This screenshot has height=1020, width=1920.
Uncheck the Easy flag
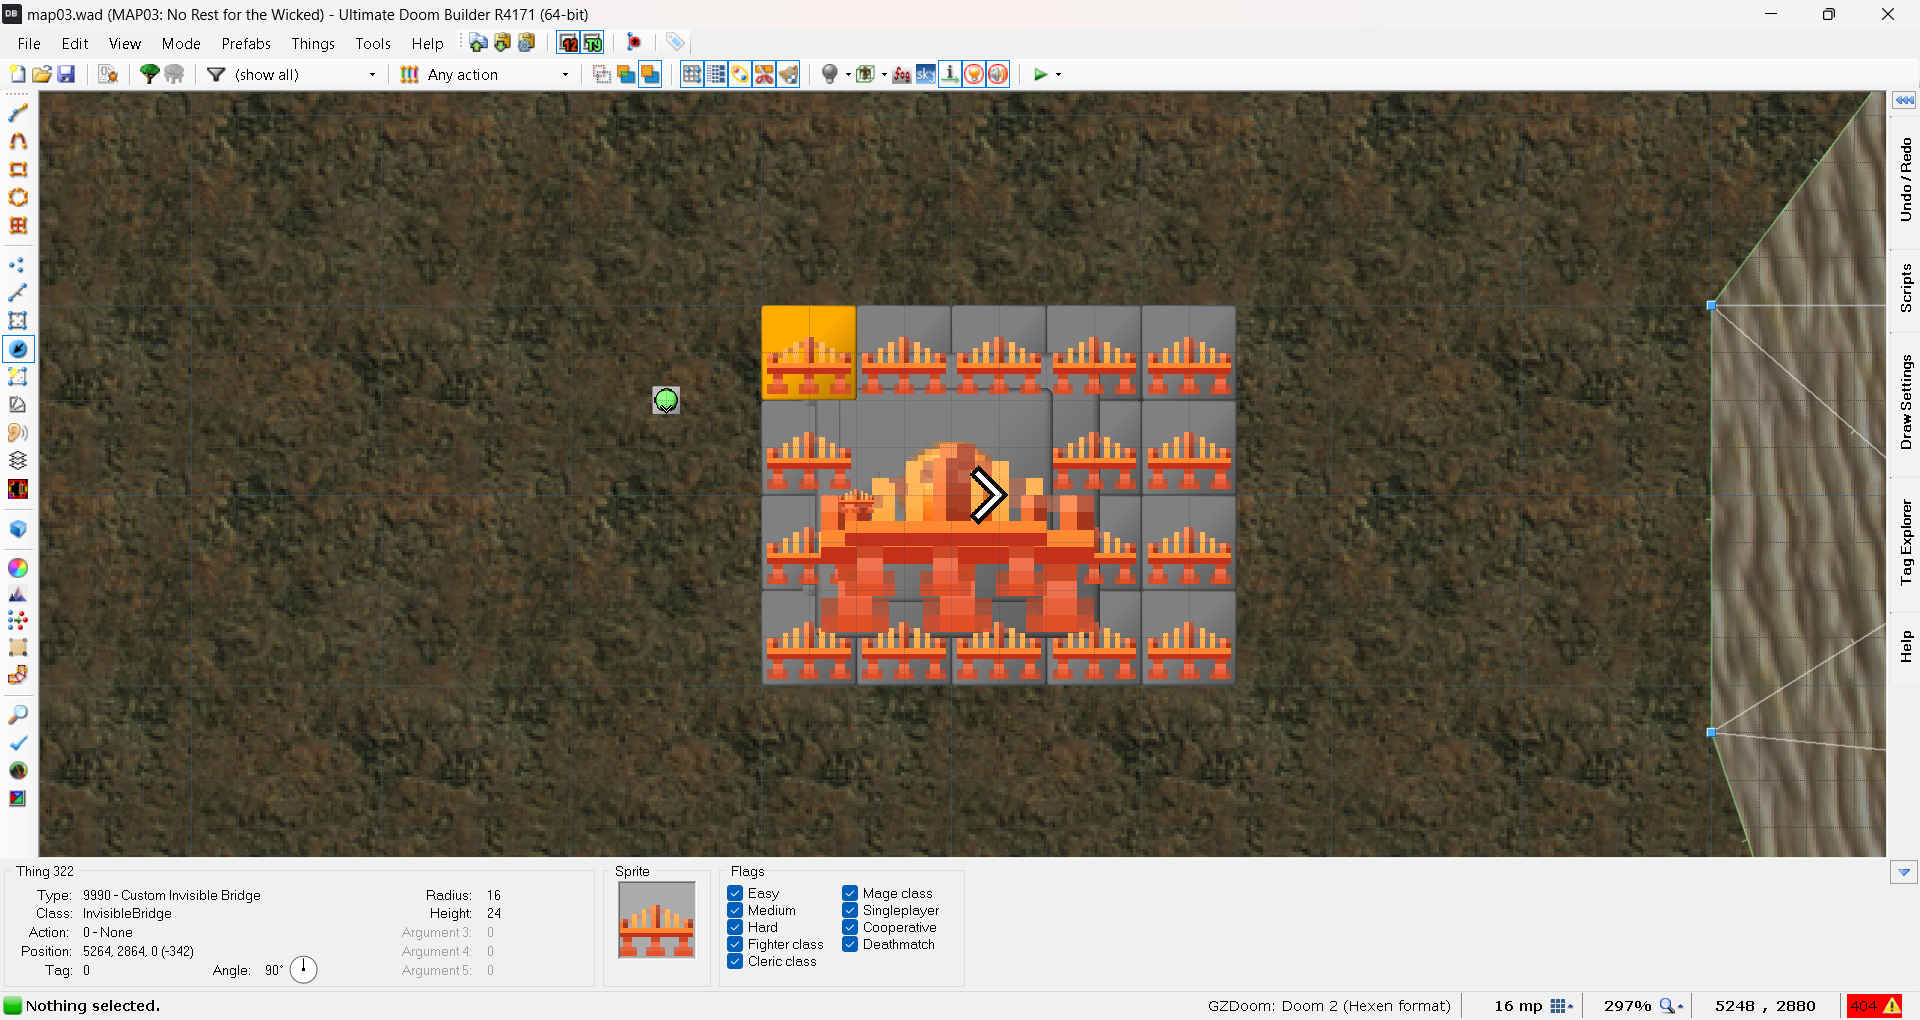pos(735,893)
